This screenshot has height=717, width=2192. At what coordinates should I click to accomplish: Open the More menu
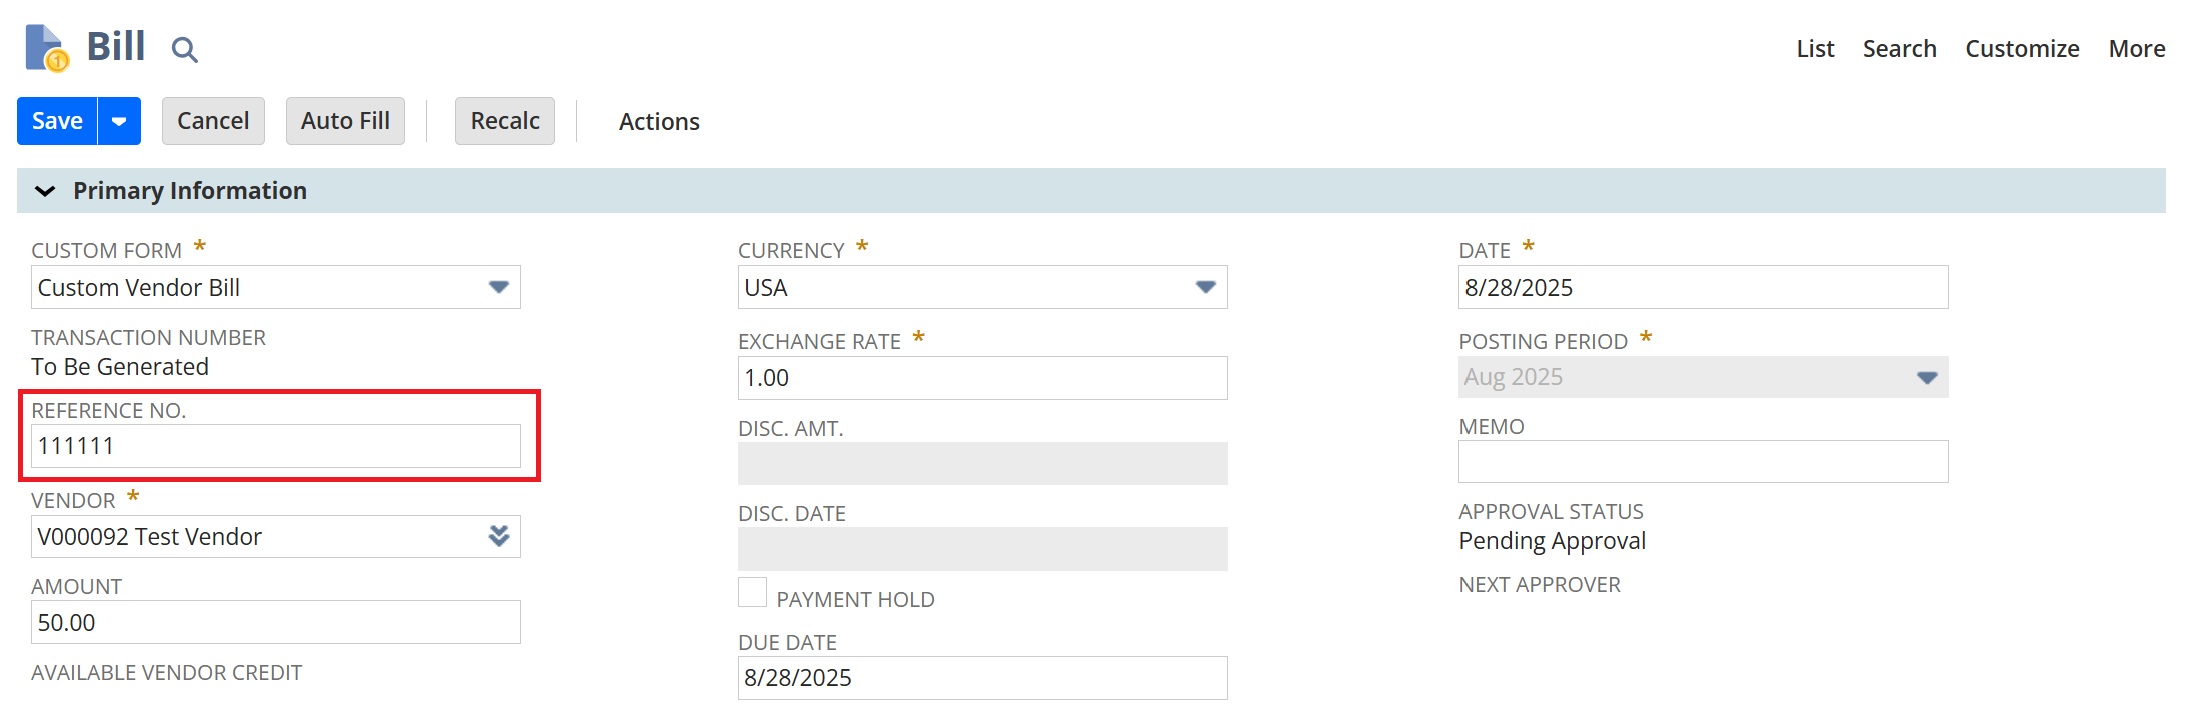point(2137,49)
